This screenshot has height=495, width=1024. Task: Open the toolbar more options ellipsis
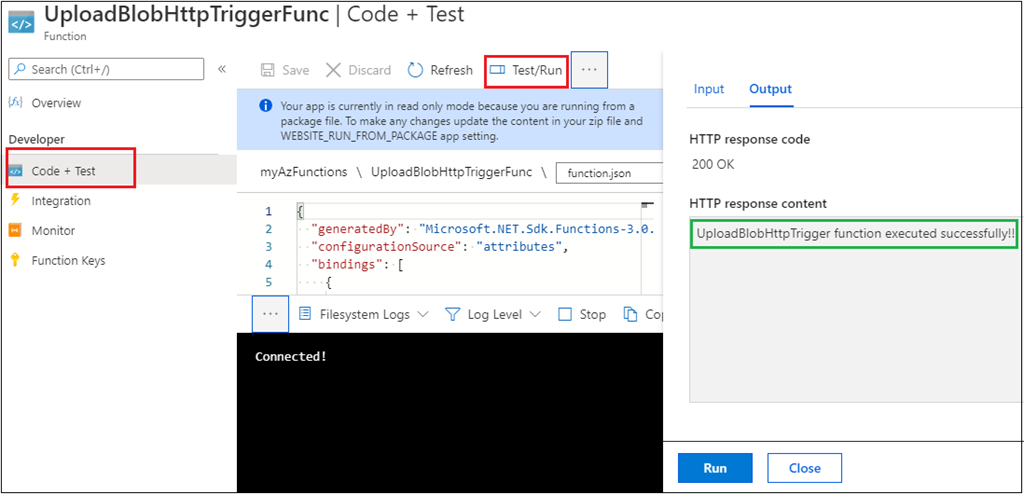pos(589,70)
